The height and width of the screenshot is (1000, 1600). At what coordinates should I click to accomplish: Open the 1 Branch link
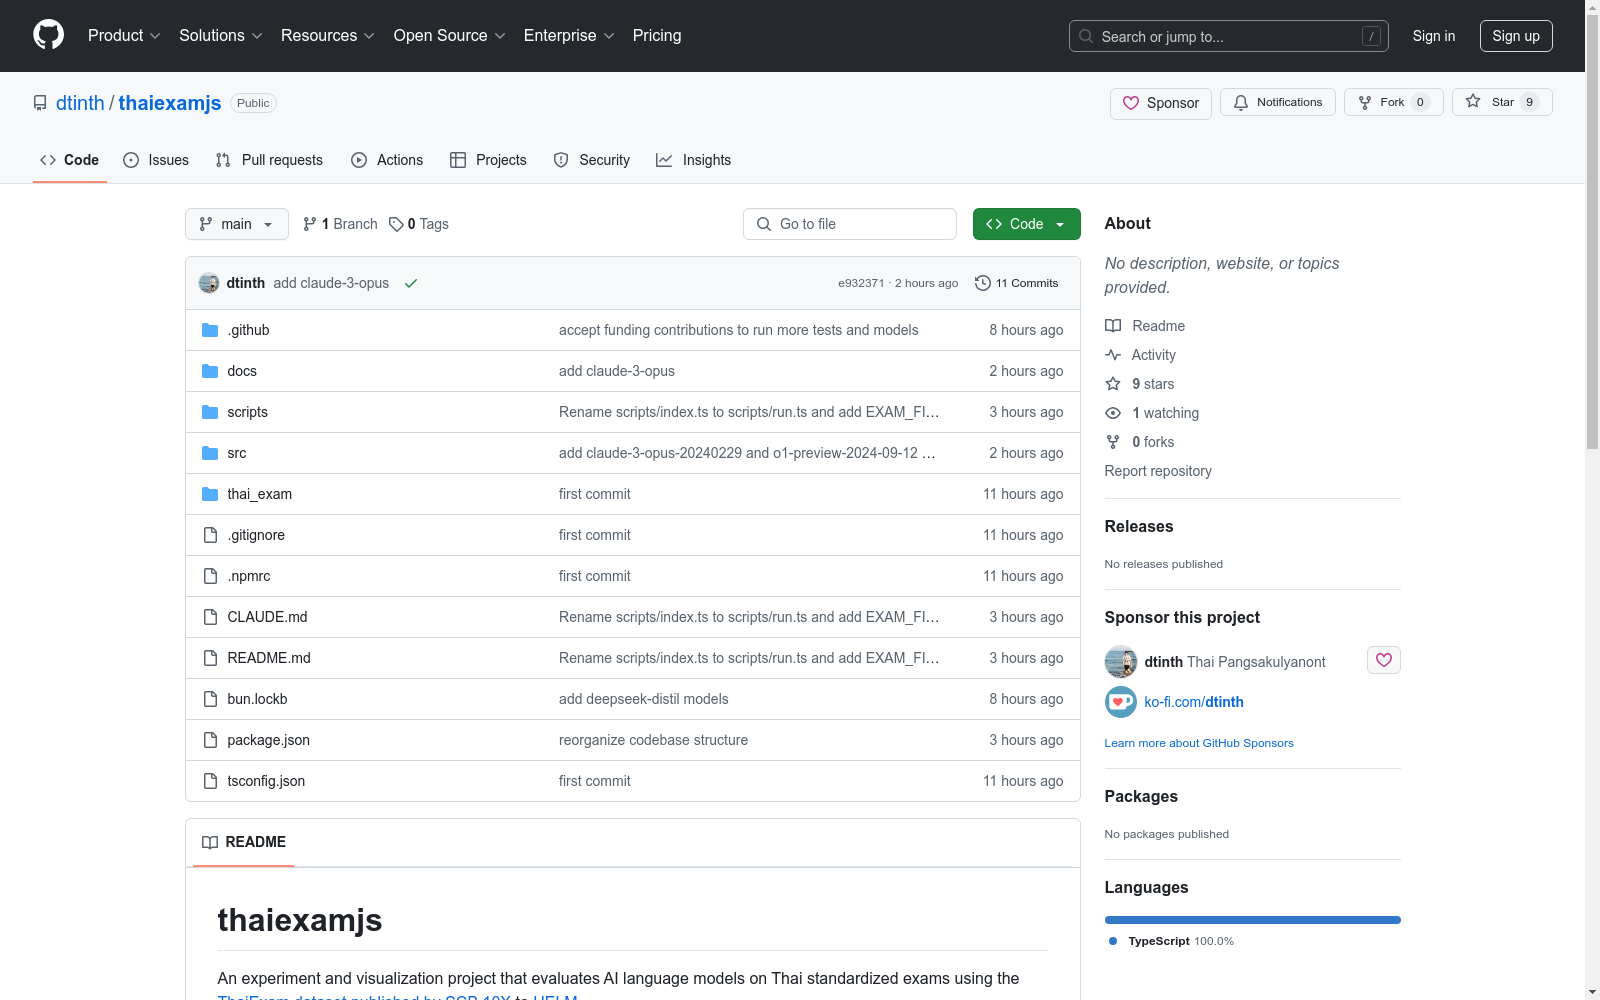[340, 224]
